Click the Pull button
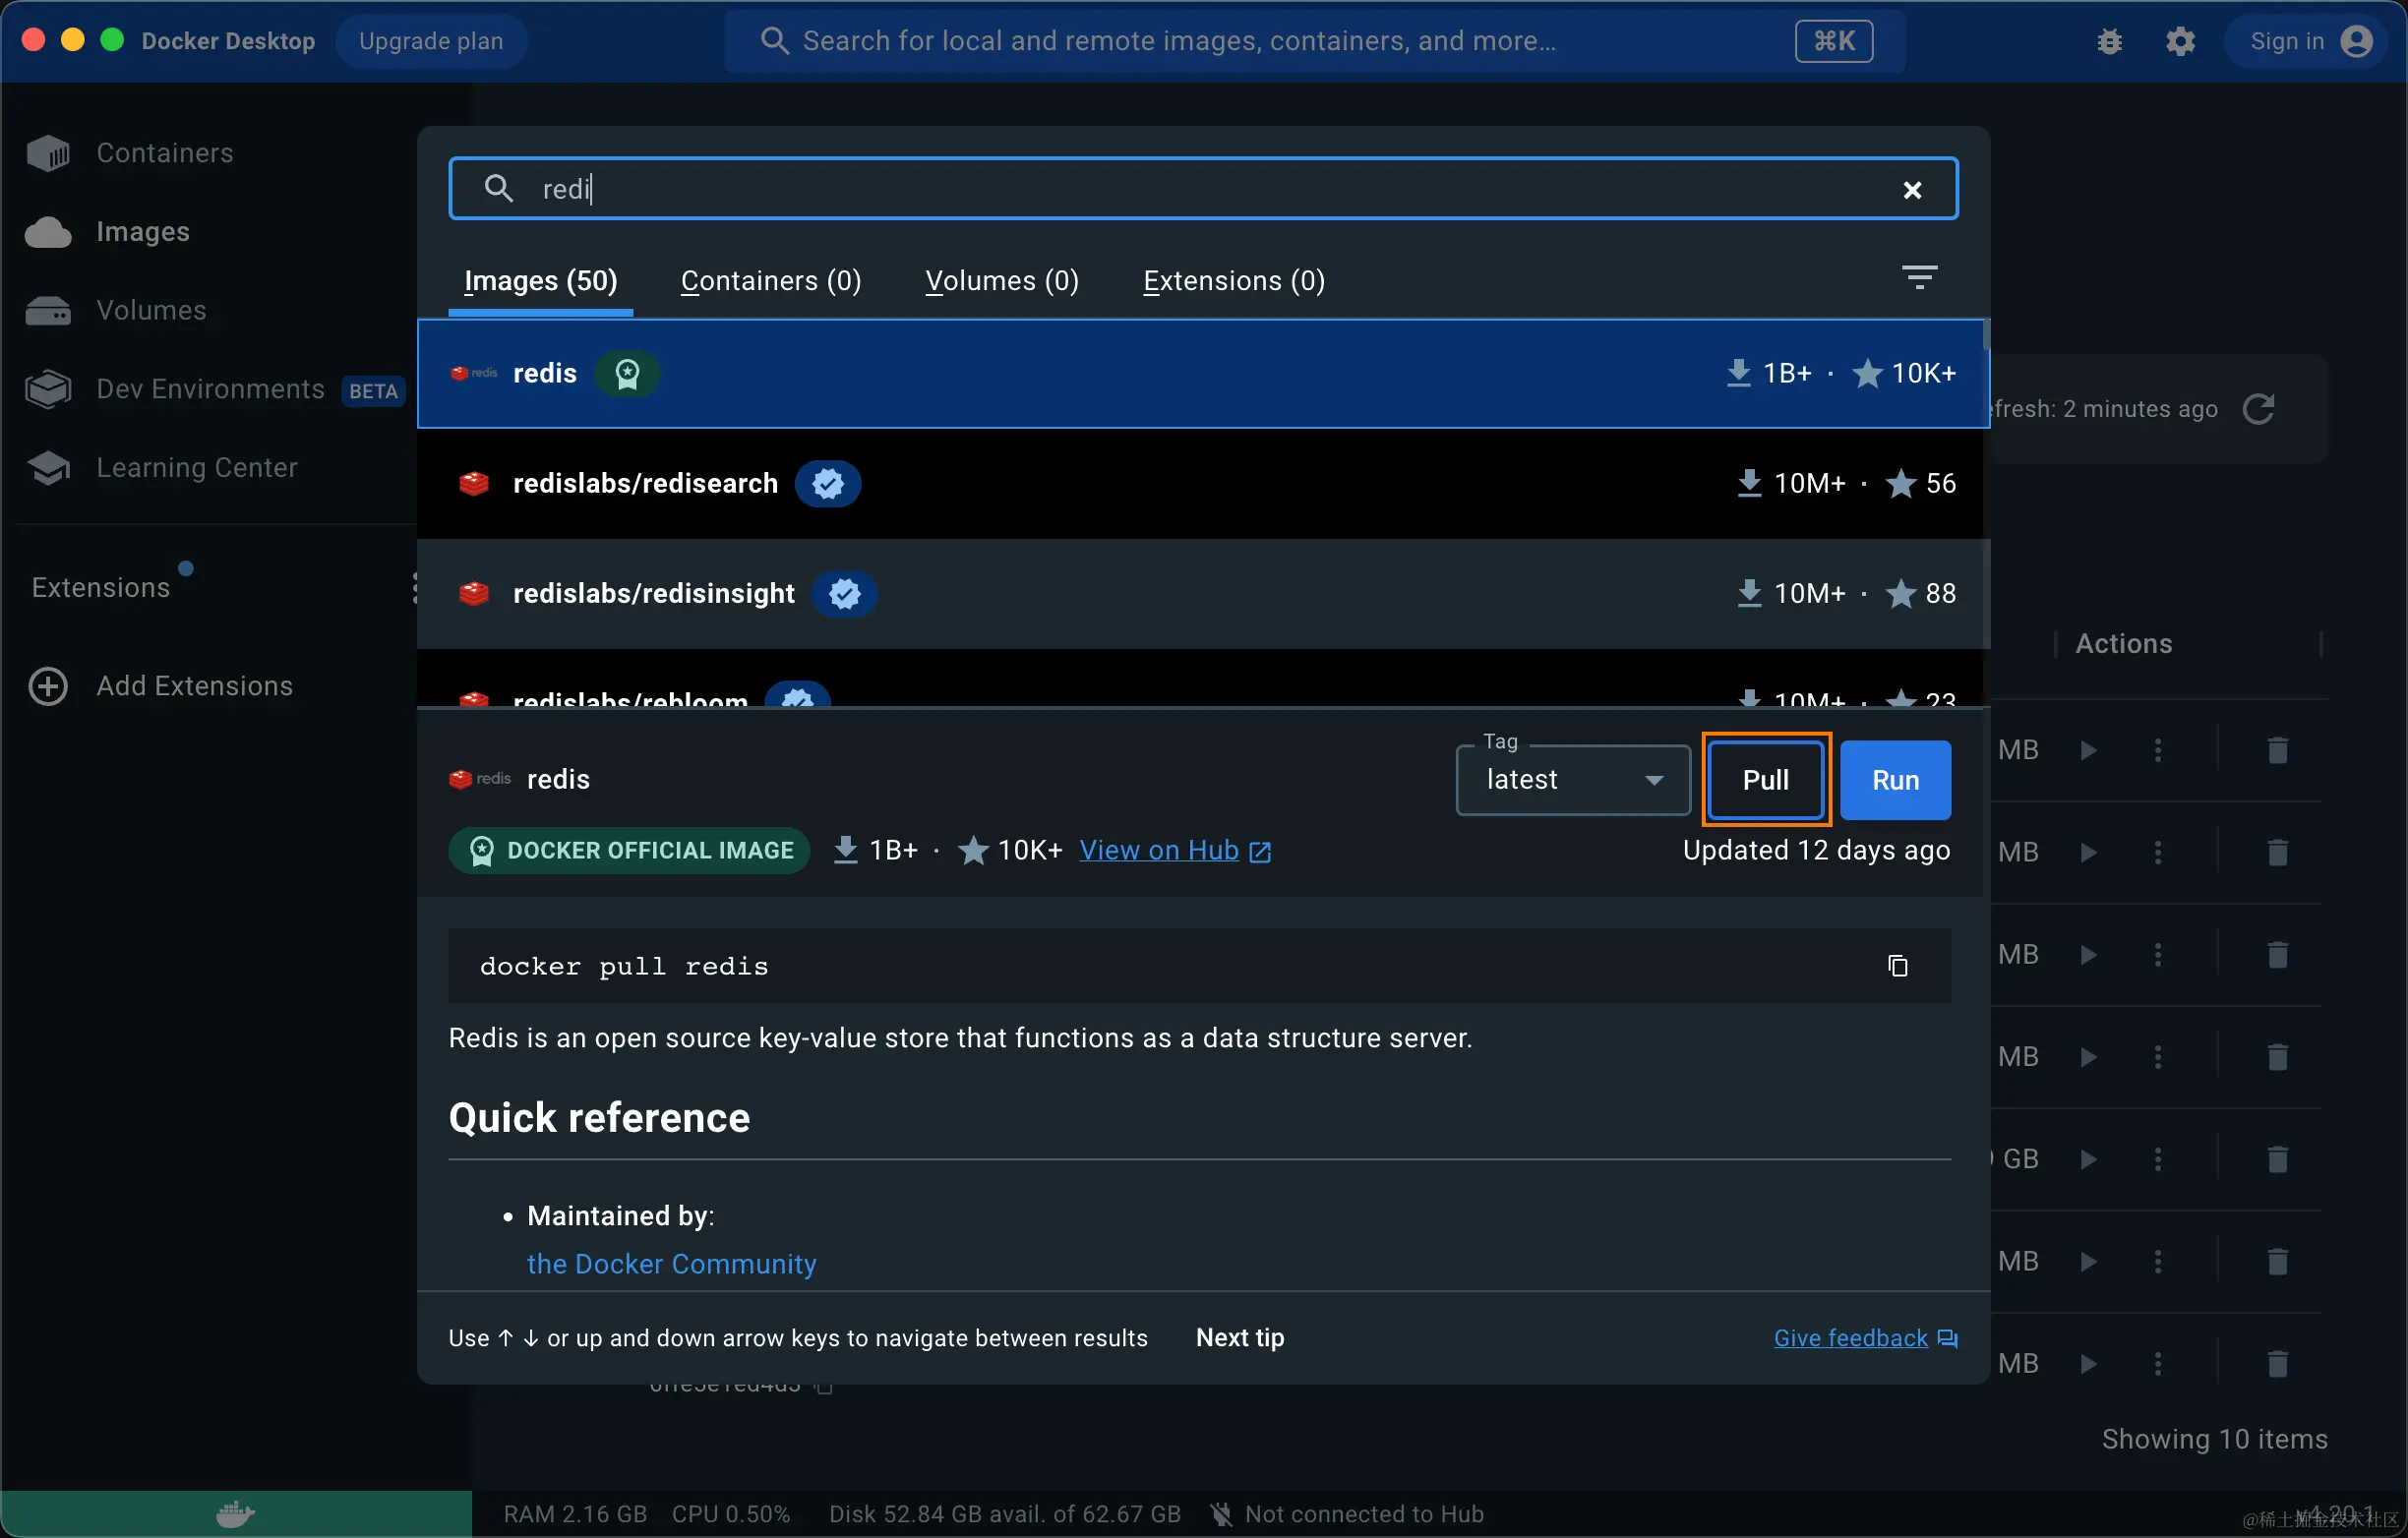This screenshot has height=1538, width=2408. tap(1766, 780)
